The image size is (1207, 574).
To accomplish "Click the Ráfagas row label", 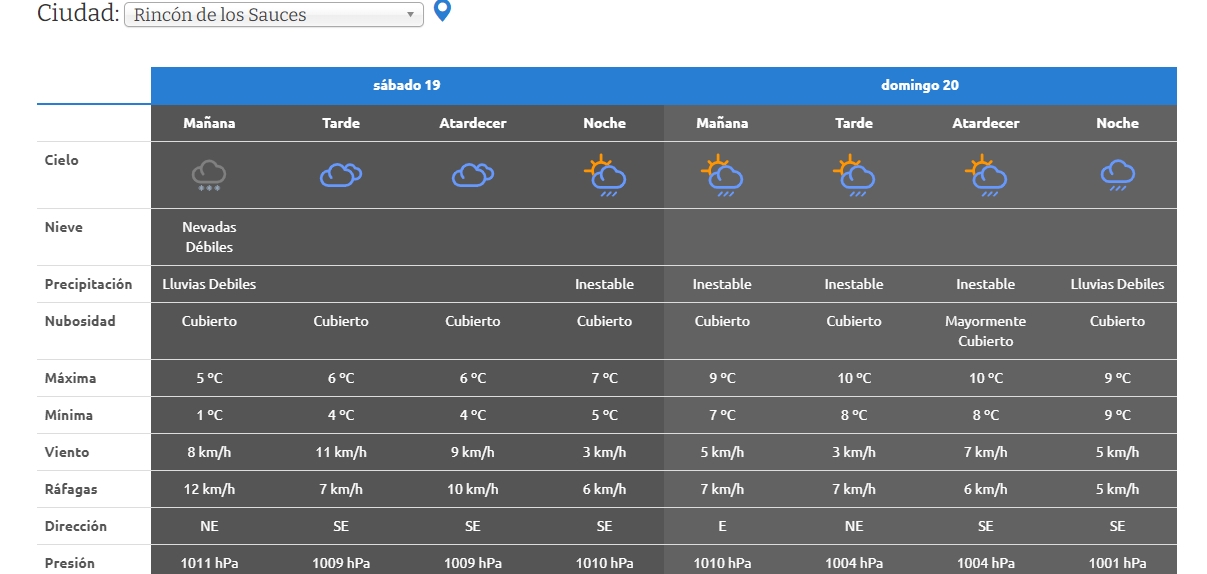I will click(71, 489).
